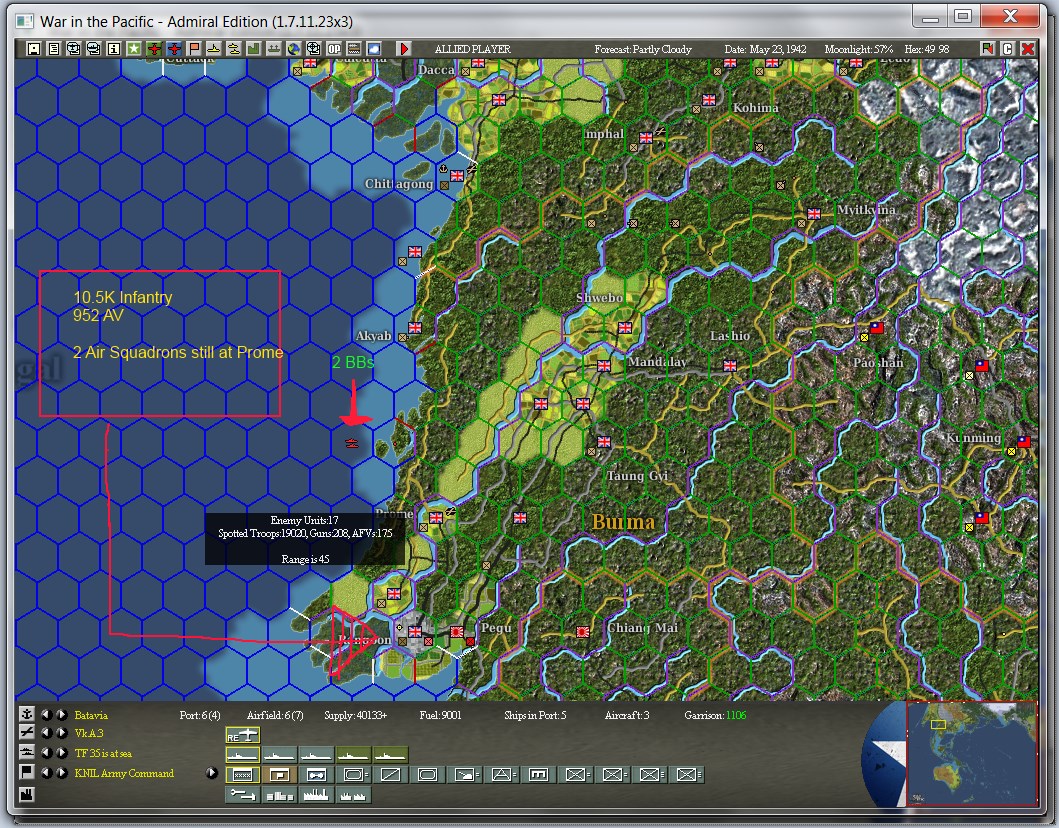Click the save game disk icon in toolbar
Viewport: 1059px width, 828px height.
[x=34, y=49]
